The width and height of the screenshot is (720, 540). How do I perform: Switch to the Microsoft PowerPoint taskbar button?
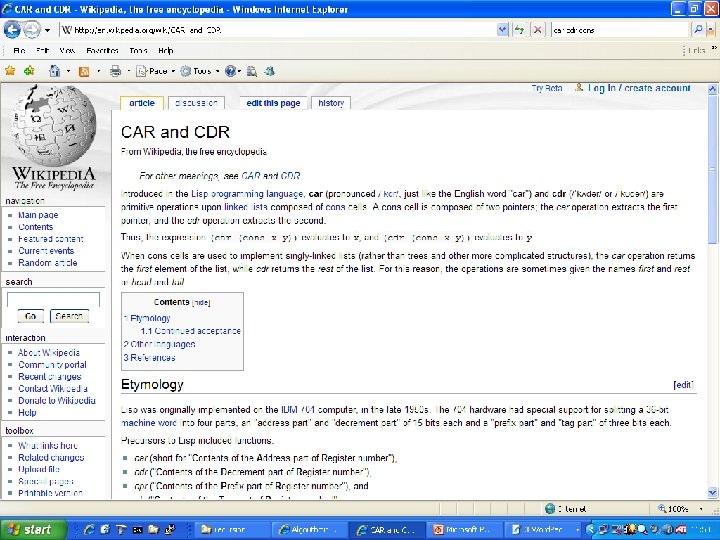click(x=463, y=529)
